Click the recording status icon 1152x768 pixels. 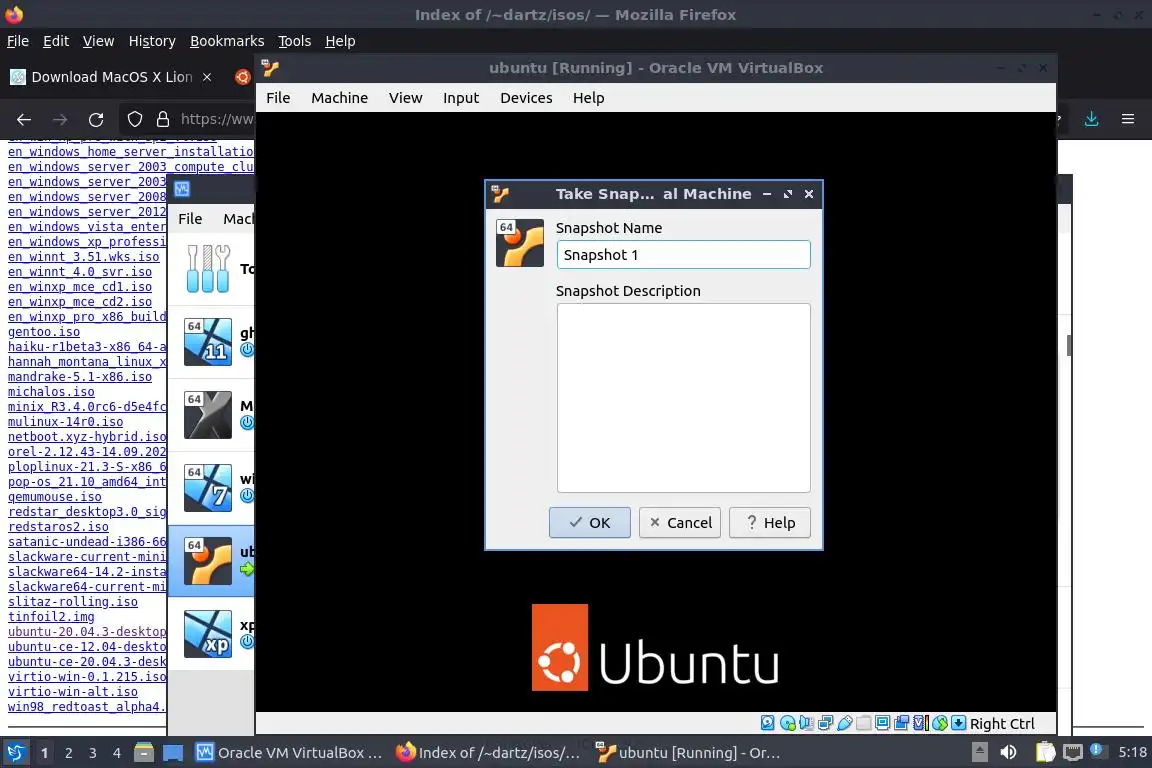(901, 723)
